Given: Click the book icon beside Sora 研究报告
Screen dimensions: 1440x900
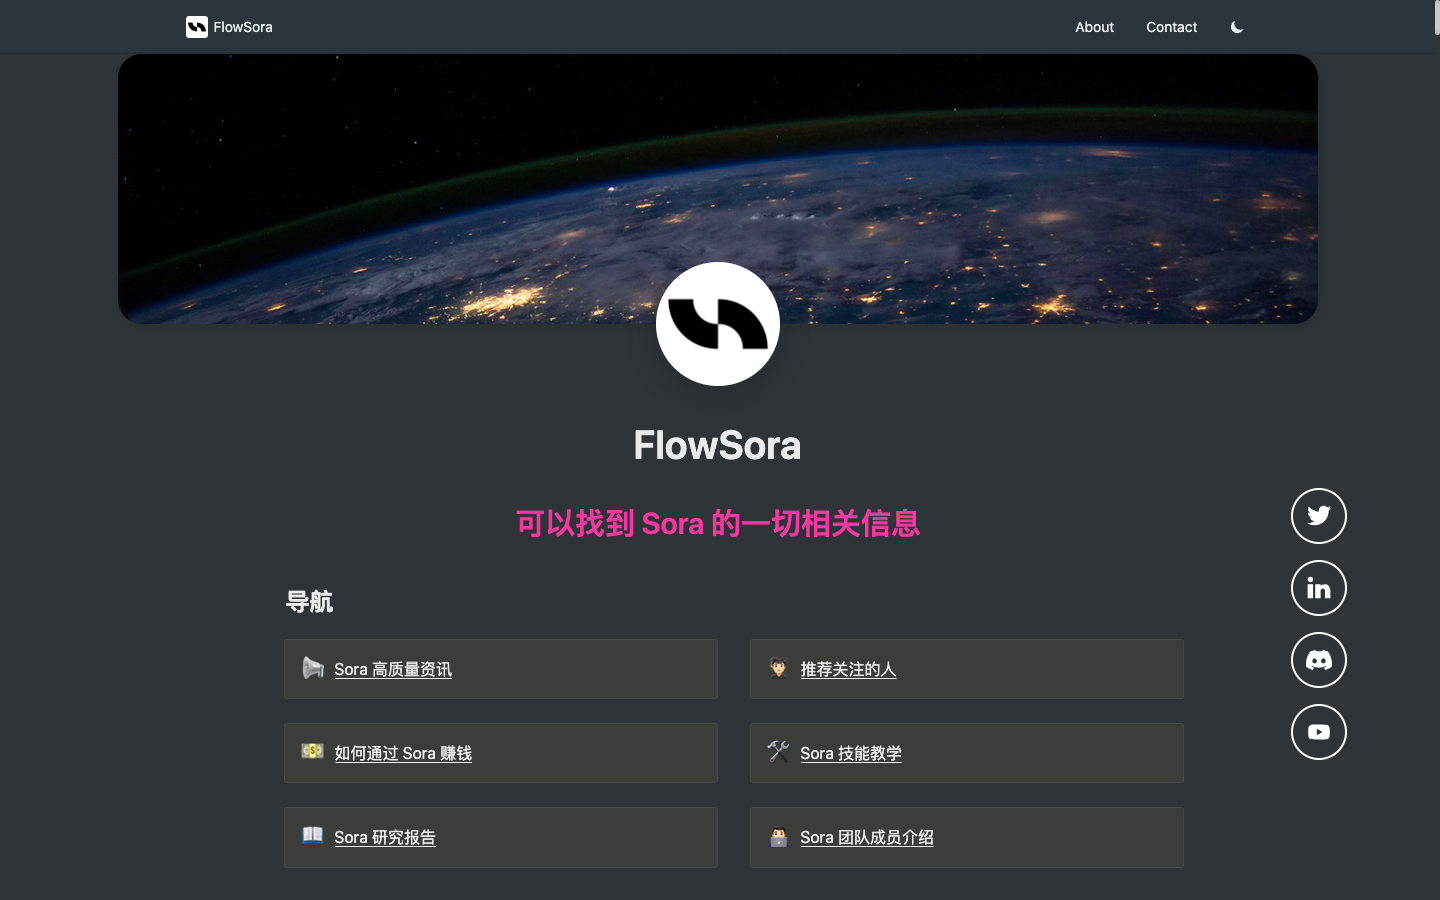Looking at the screenshot, I should point(313,835).
